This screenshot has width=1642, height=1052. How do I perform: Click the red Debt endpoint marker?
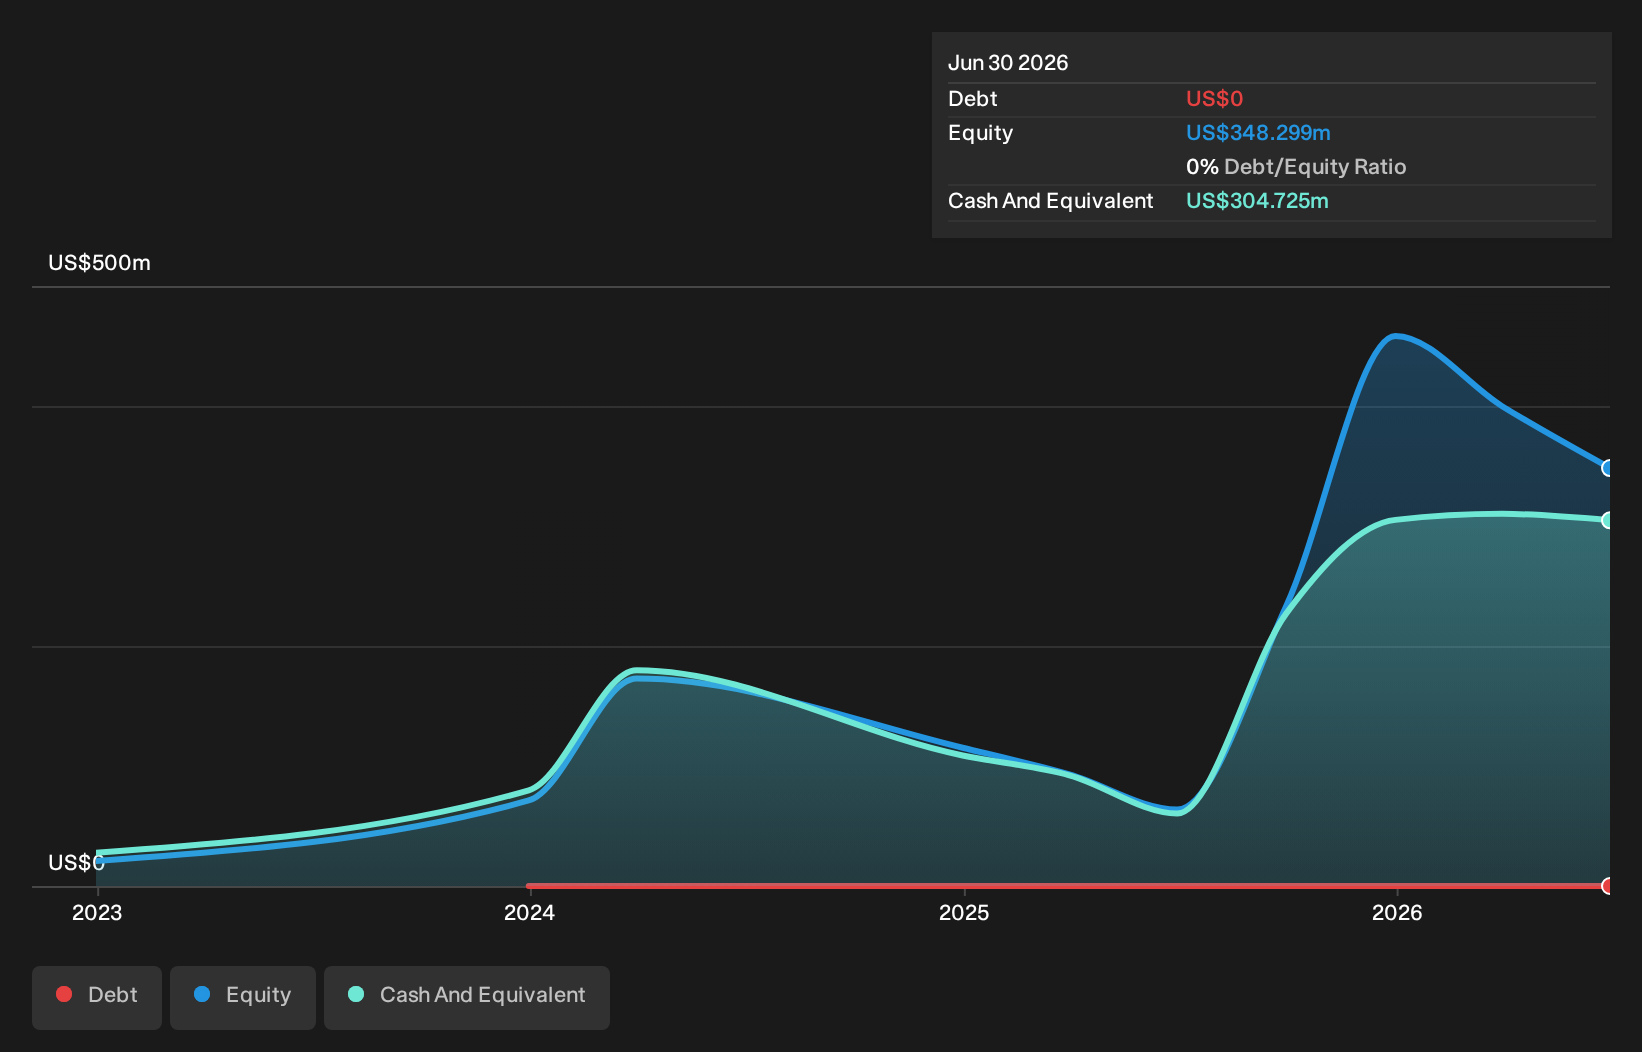[x=1609, y=886]
